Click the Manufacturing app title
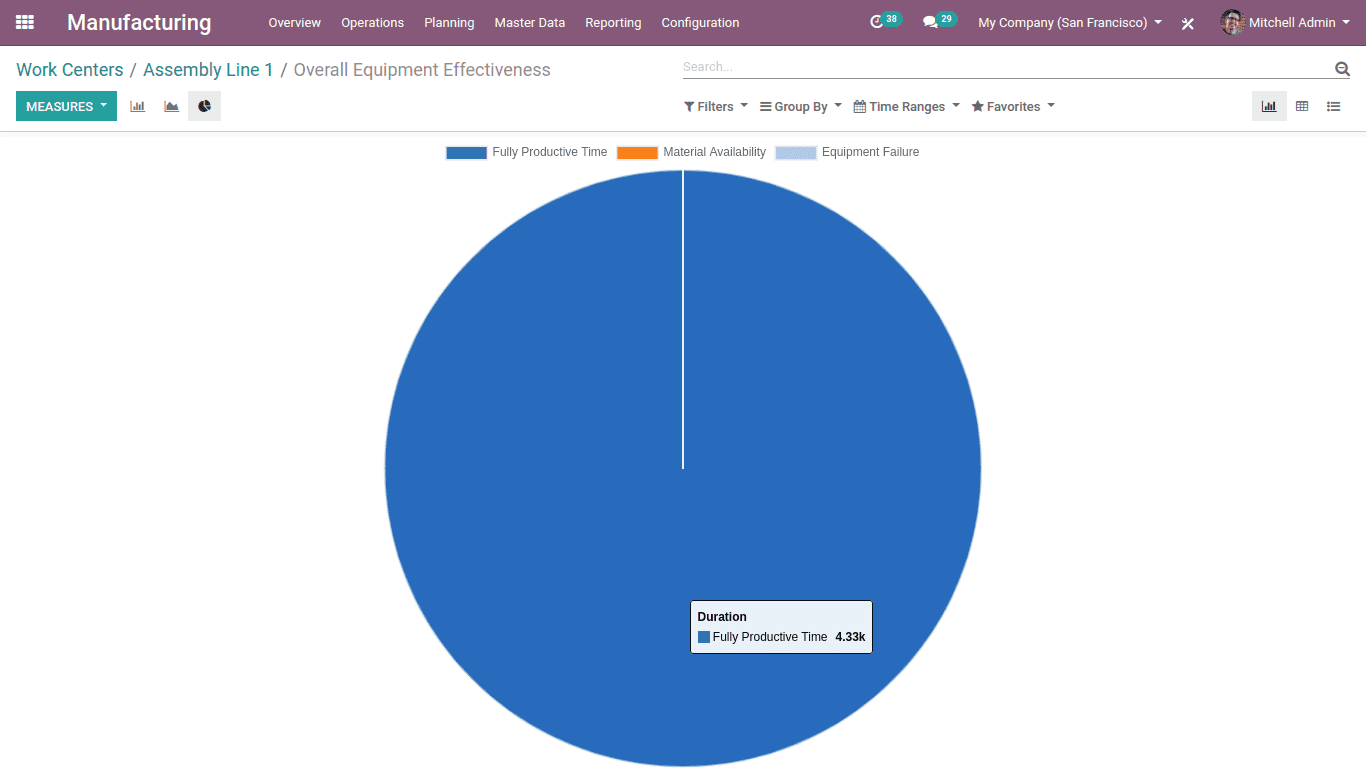 pos(139,22)
